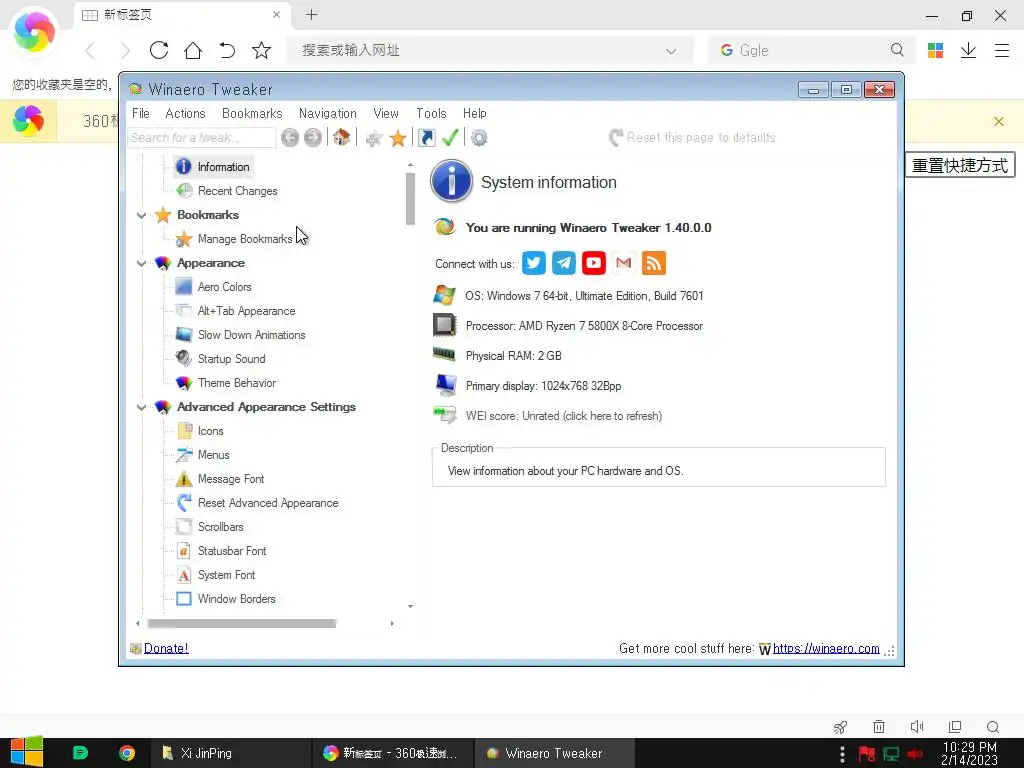This screenshot has height=768, width=1024.
Task: Open the Telegram icon under Connect with us
Action: coord(564,263)
